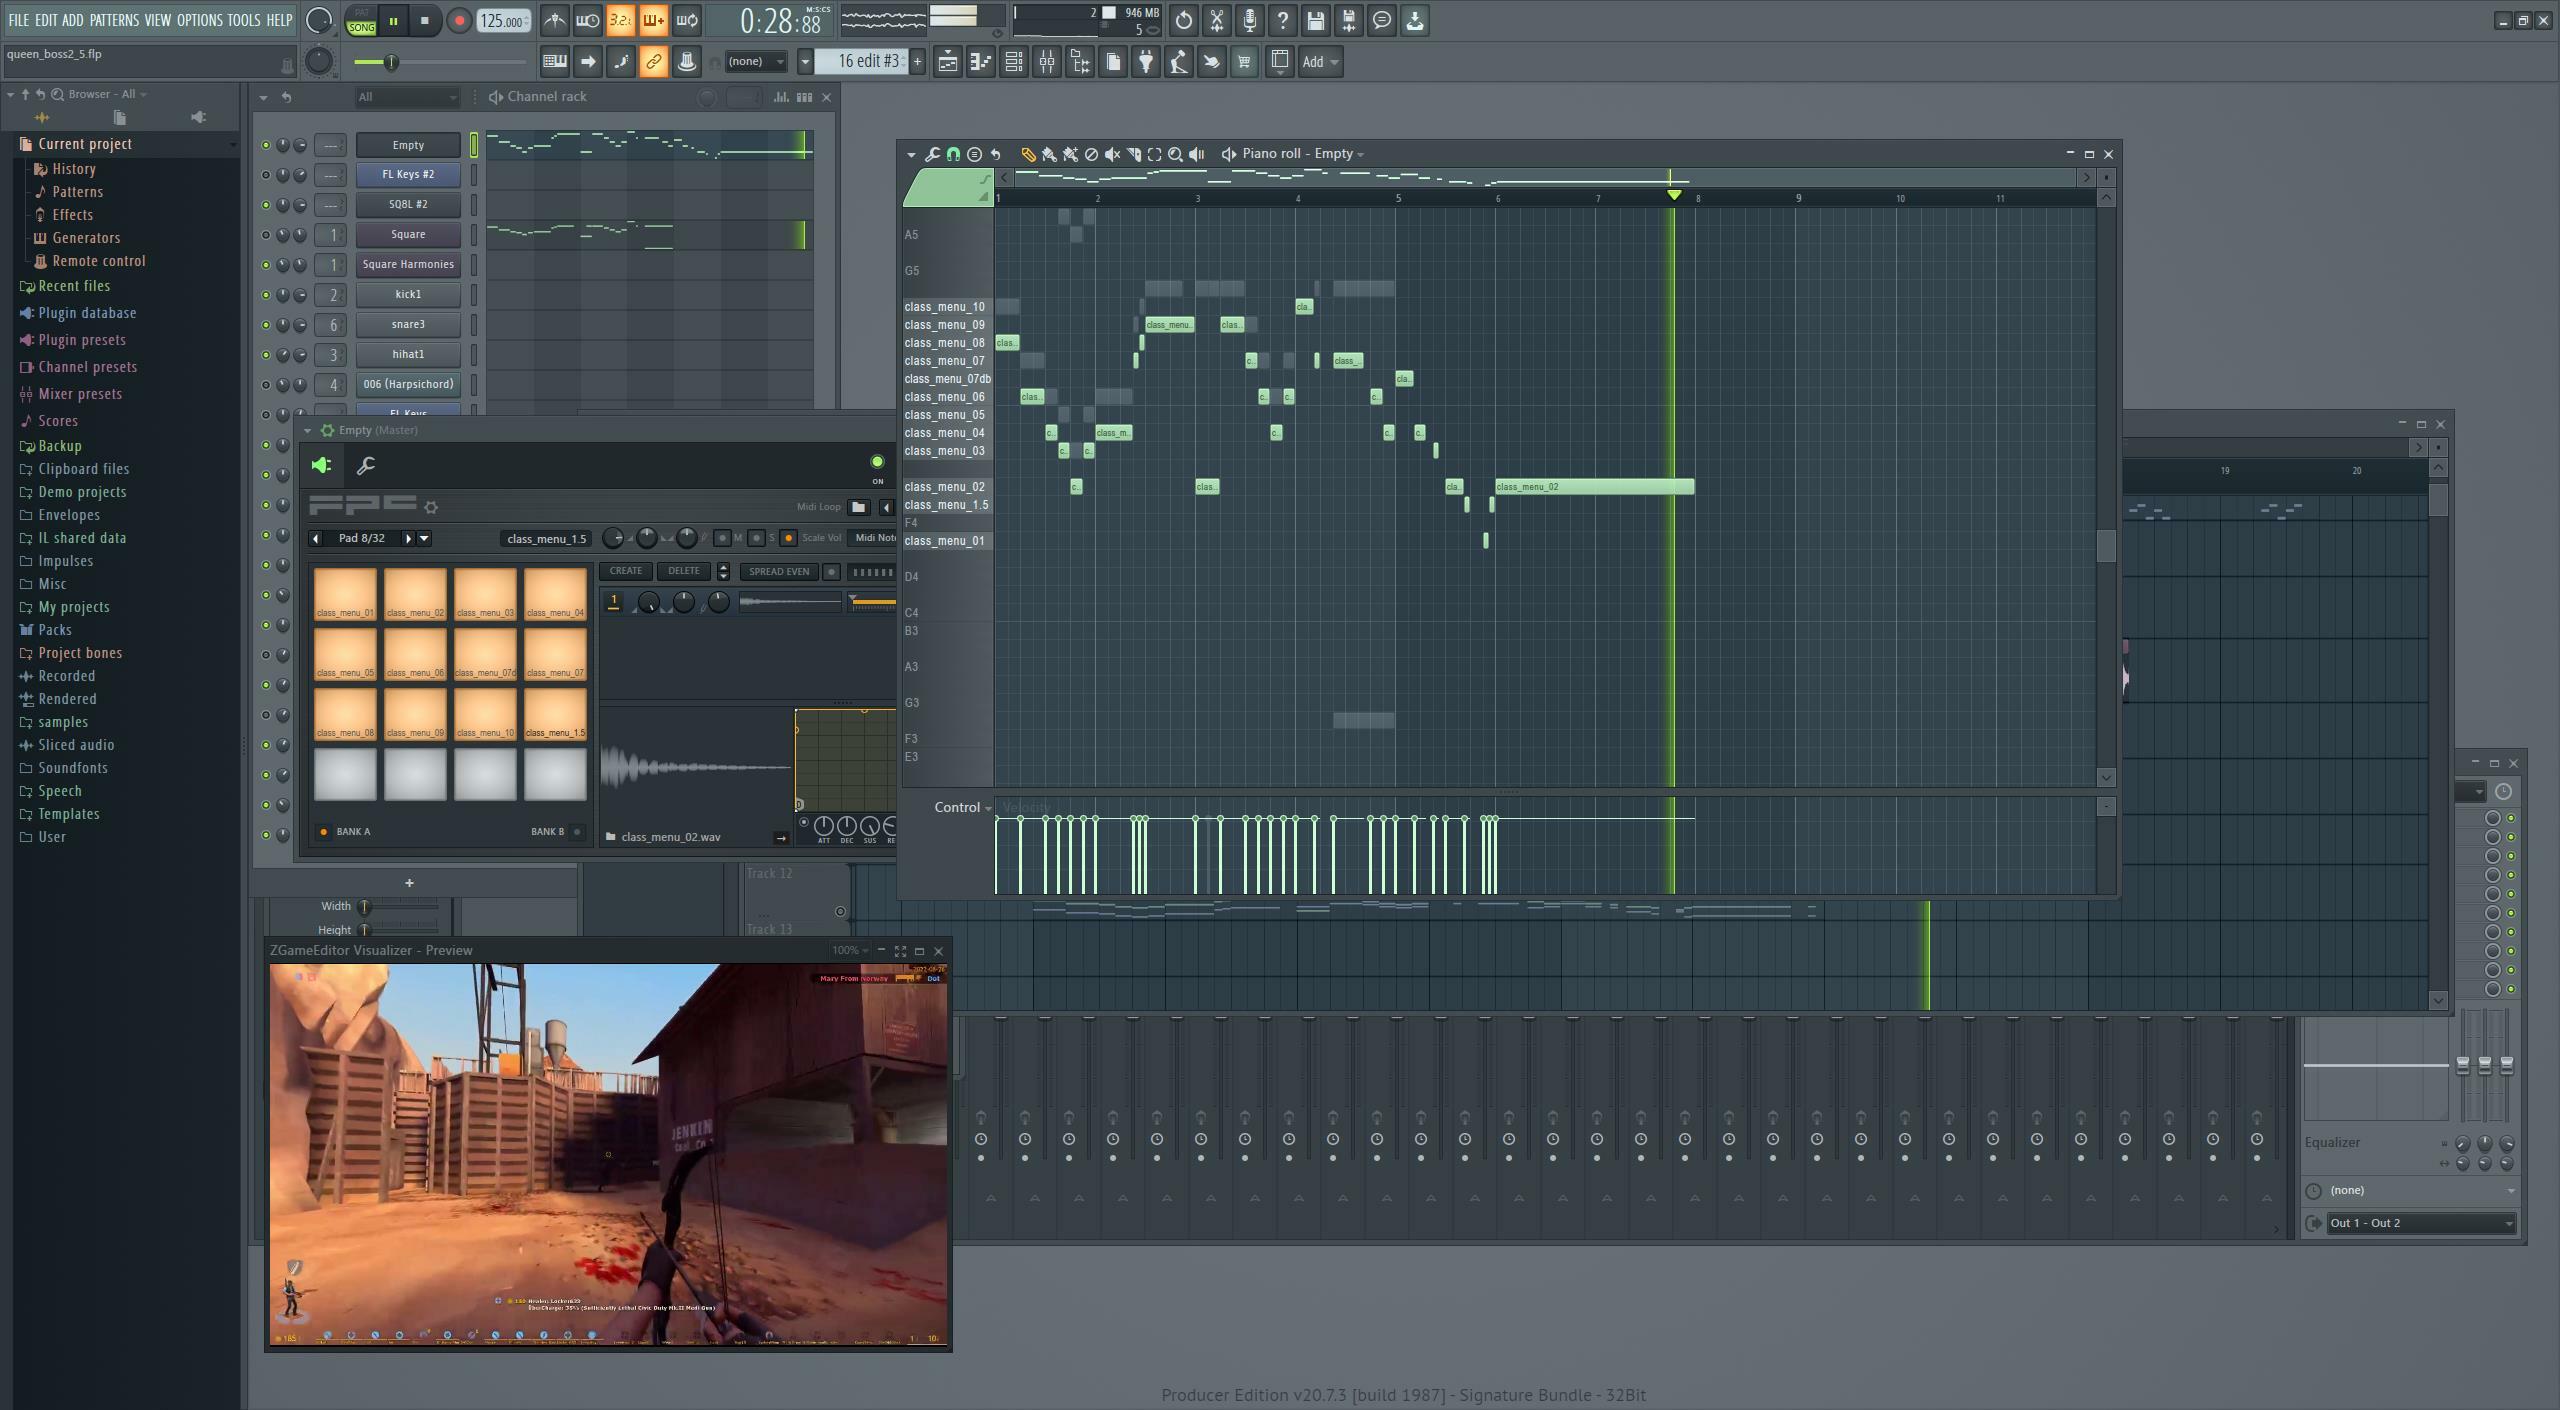Click the Save project floppy icon

[1316, 20]
